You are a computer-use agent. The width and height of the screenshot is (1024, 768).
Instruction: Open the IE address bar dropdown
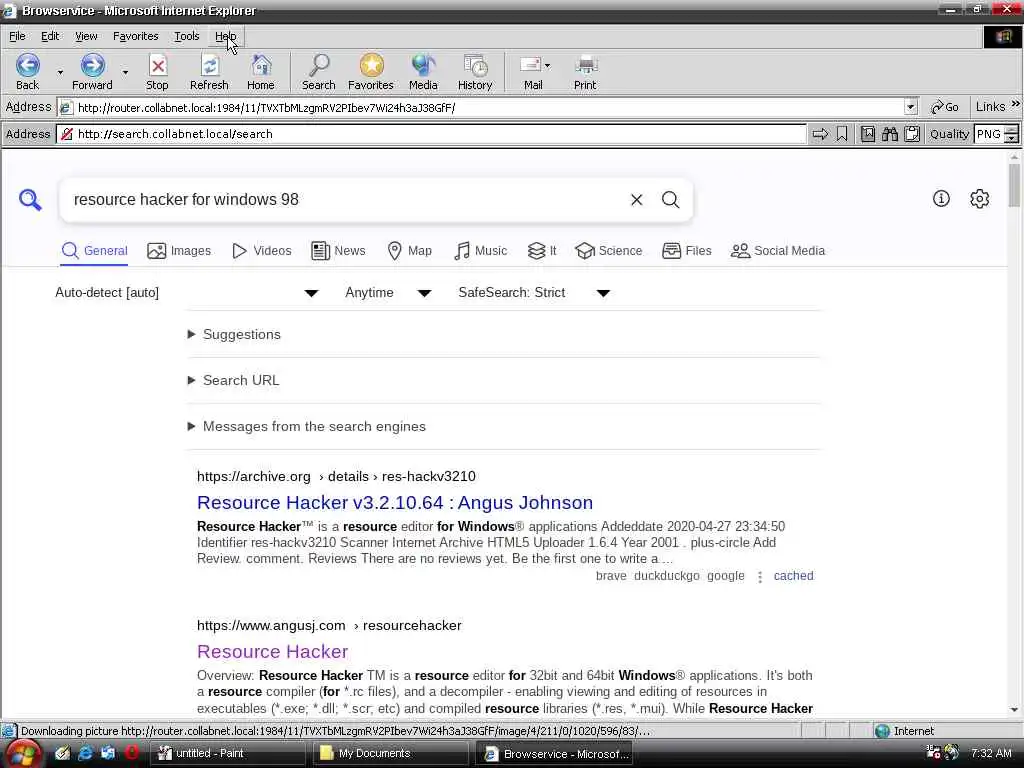[910, 107]
